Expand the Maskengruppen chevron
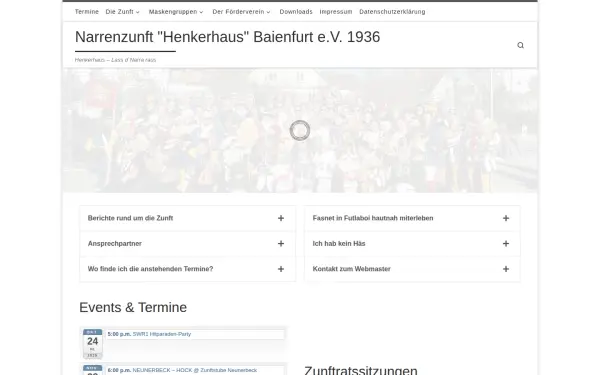 click(201, 12)
